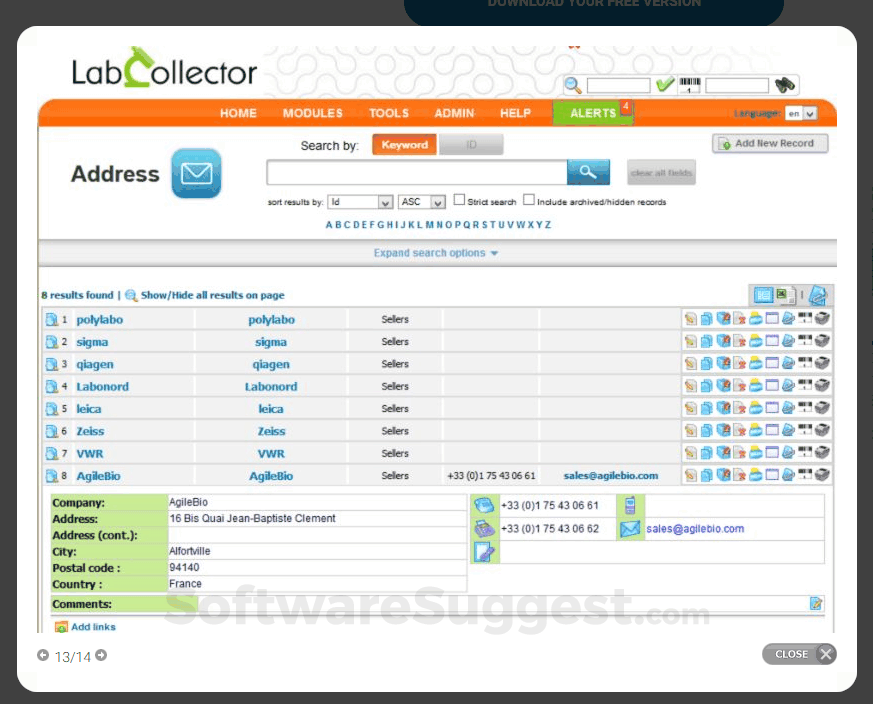The width and height of the screenshot is (873, 704).
Task: Click the barcode lookup icon
Action: [689, 83]
